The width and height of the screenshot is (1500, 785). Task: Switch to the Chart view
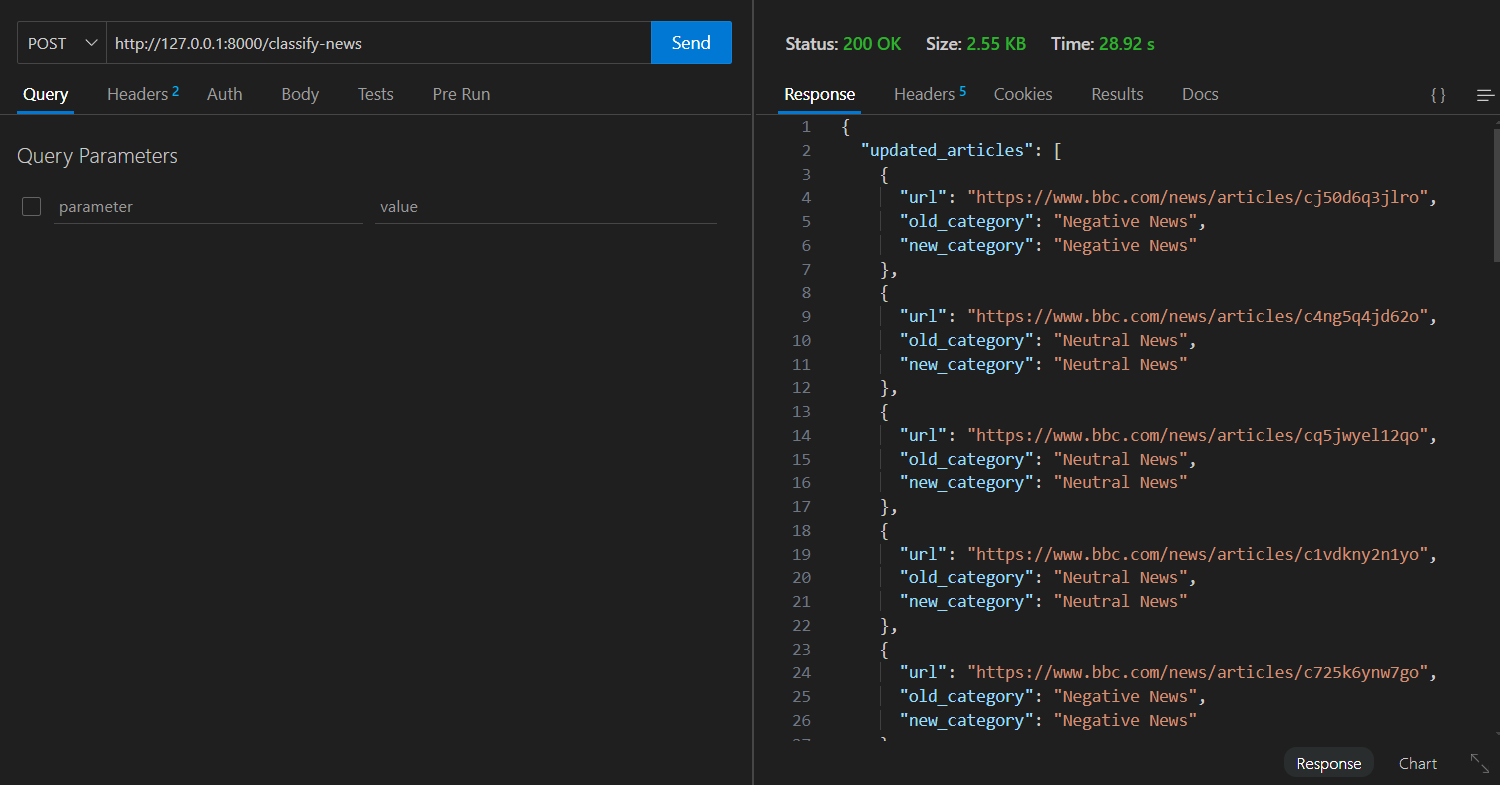(x=1418, y=763)
